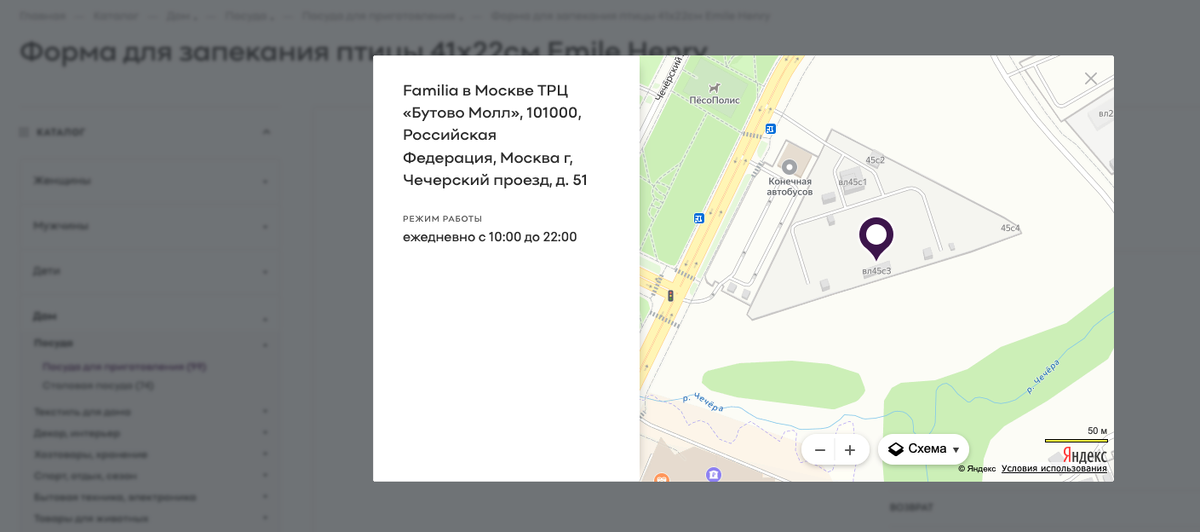Click the РЕЖИМ РАБОТЫ heading
Viewport: 1200px width, 532px height.
pyautogui.click(x=442, y=218)
